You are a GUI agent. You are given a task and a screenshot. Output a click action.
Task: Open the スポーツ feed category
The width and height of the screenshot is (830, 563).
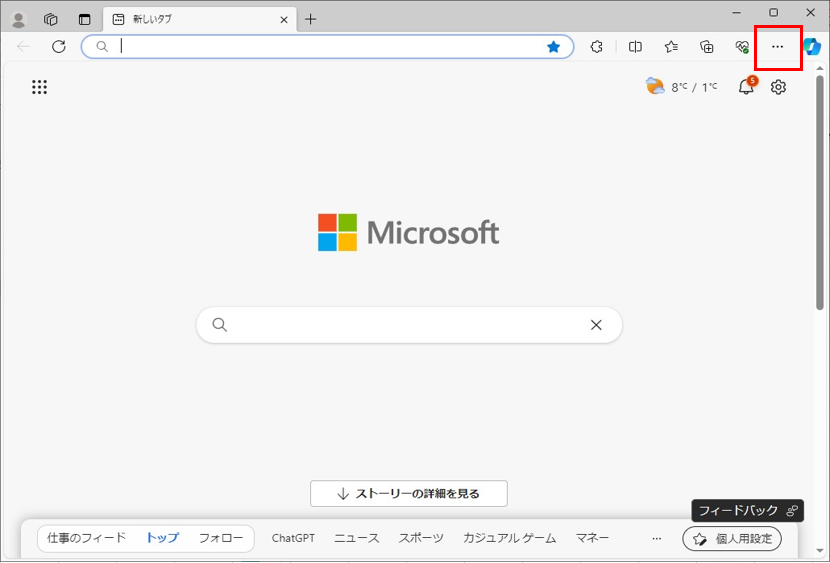[421, 538]
